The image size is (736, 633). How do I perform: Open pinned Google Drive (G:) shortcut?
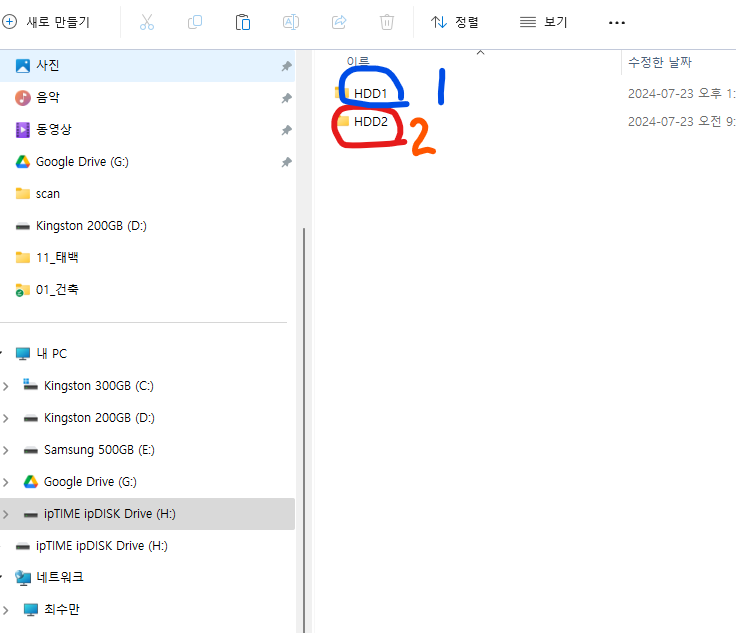(x=147, y=162)
